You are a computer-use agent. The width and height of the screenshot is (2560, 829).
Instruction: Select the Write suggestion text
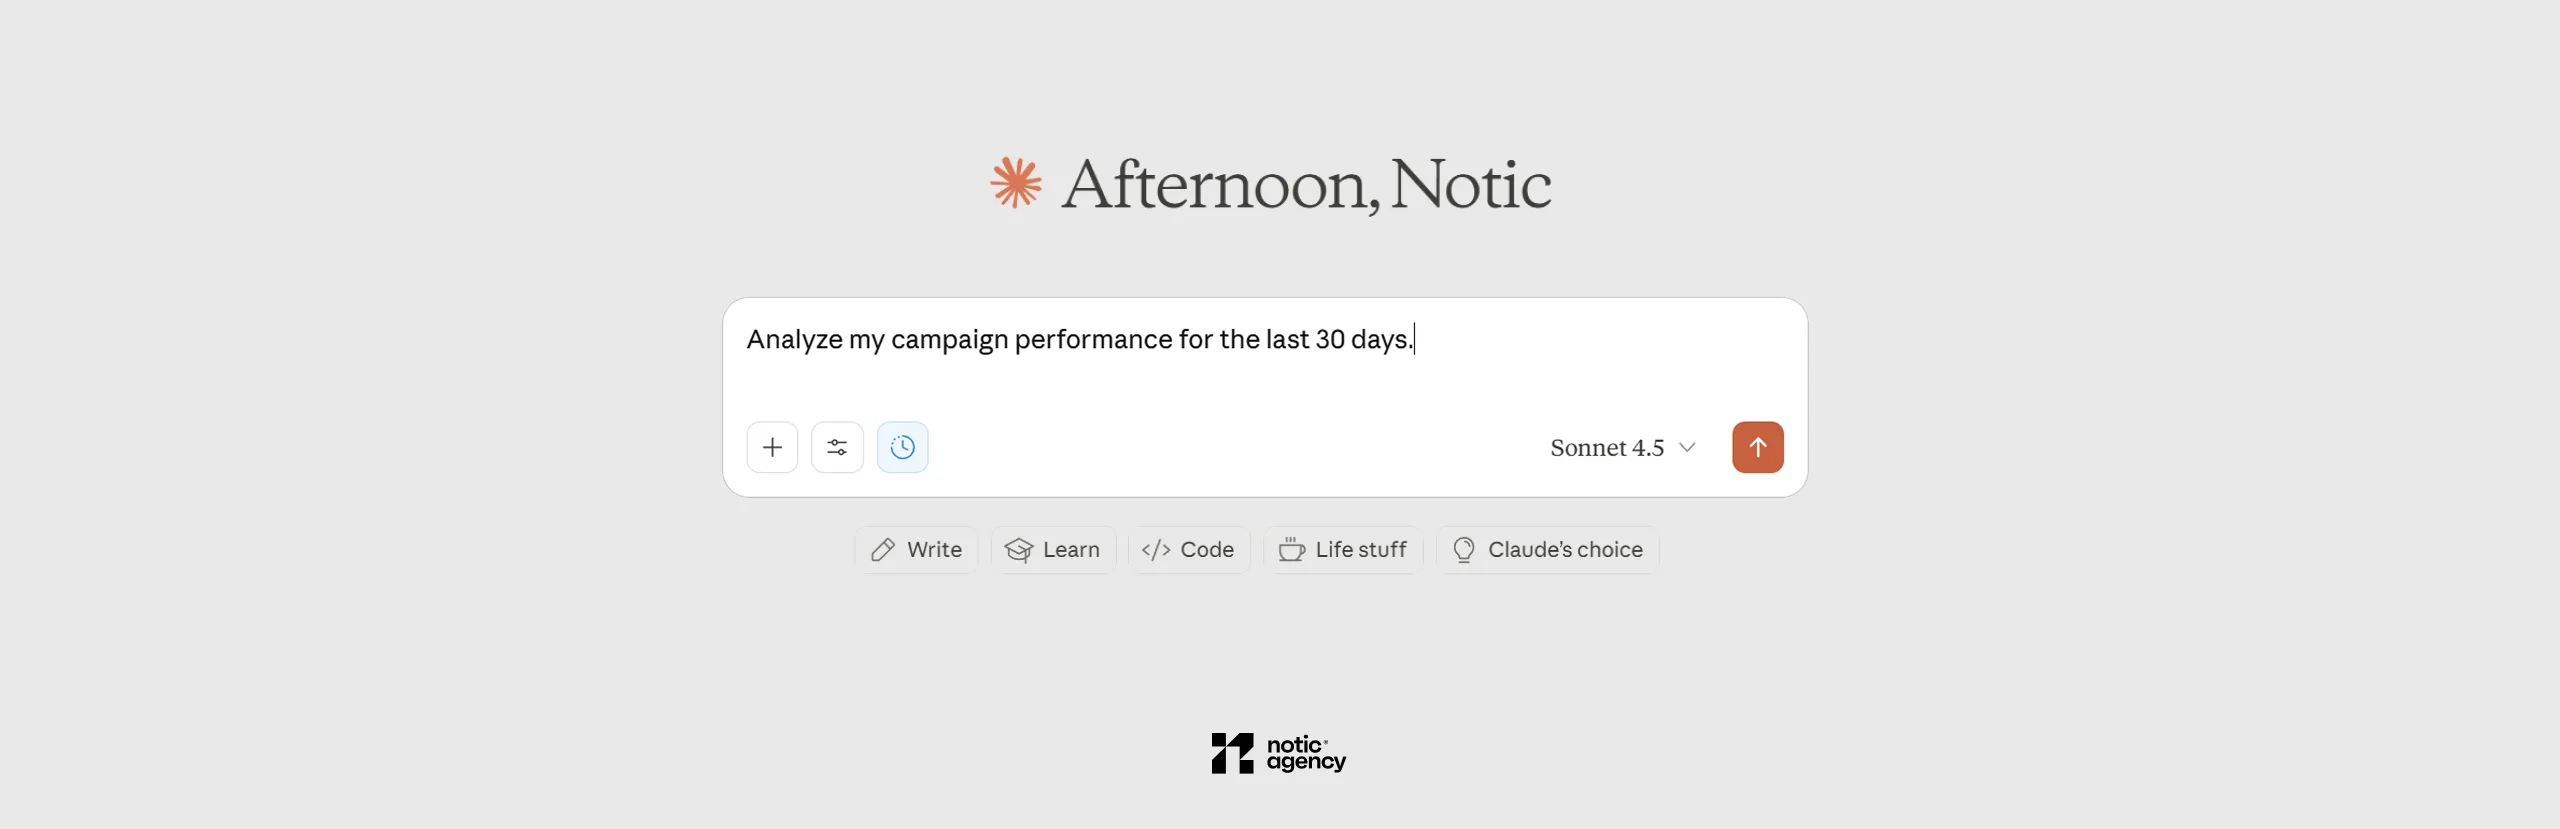click(x=934, y=550)
